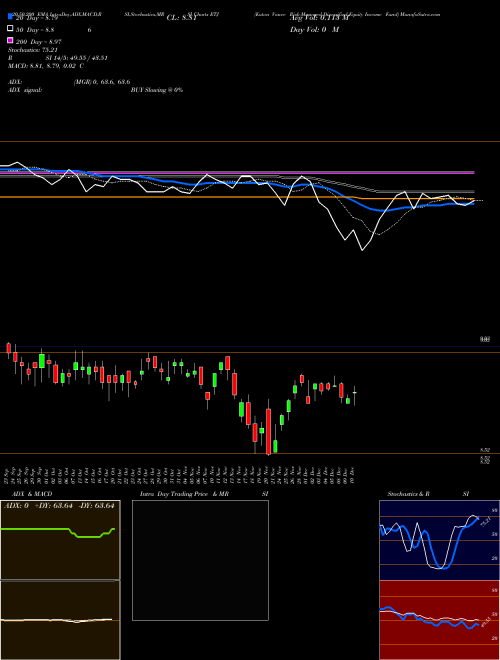This screenshot has width=500, height=660.
Task: Select the '200 Day = 8.97' legend text
Action: (x=39, y=42)
